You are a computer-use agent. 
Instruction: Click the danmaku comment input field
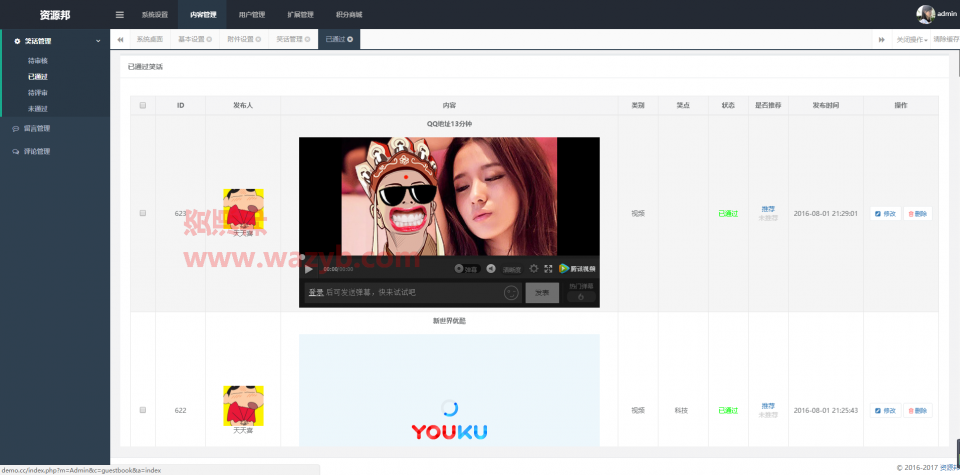coord(413,293)
